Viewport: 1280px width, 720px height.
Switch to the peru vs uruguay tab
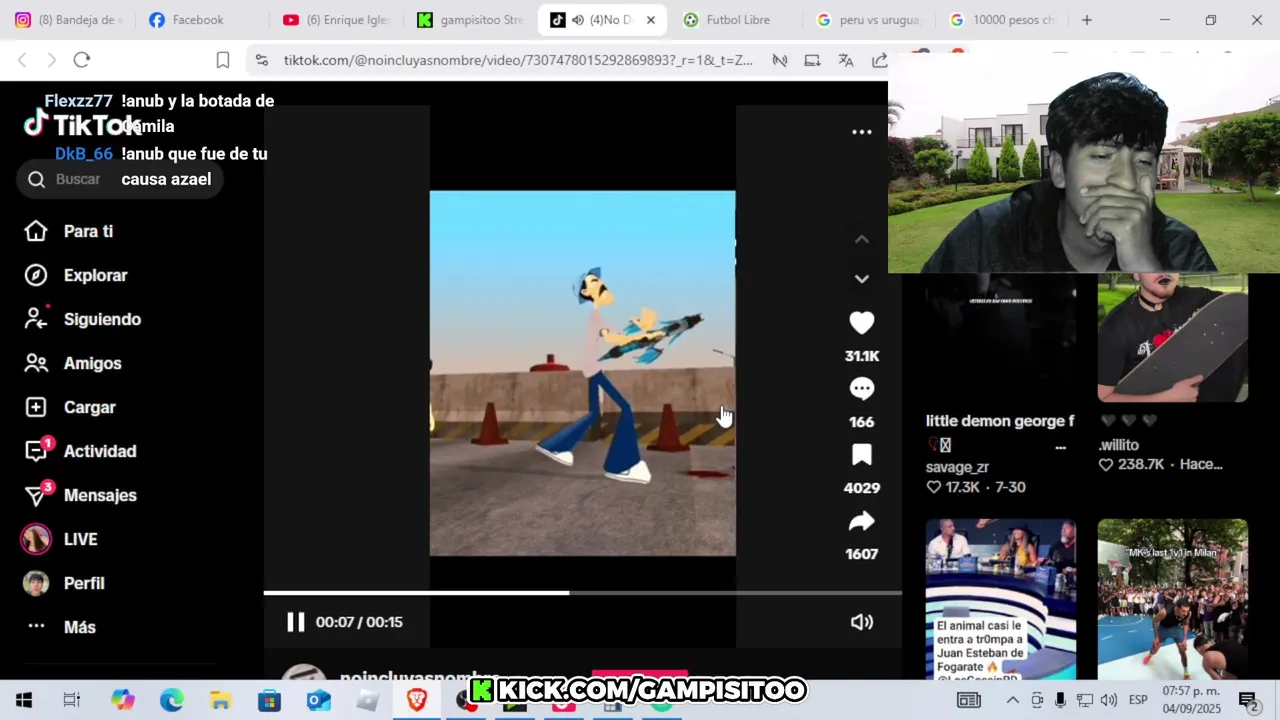[x=868, y=20]
